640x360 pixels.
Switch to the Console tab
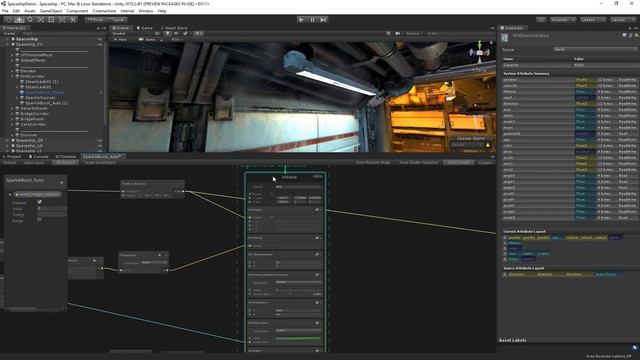38,156
